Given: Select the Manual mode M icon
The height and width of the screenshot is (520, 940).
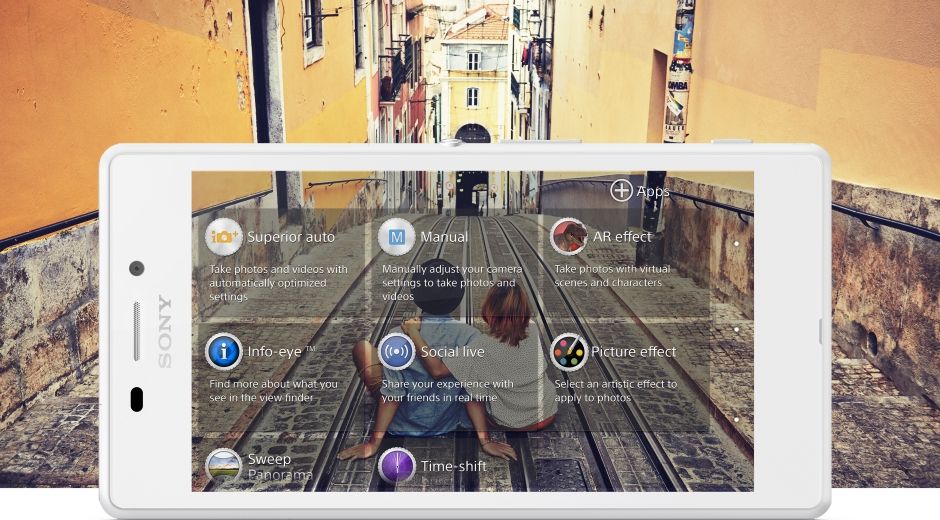Looking at the screenshot, I should pos(397,237).
